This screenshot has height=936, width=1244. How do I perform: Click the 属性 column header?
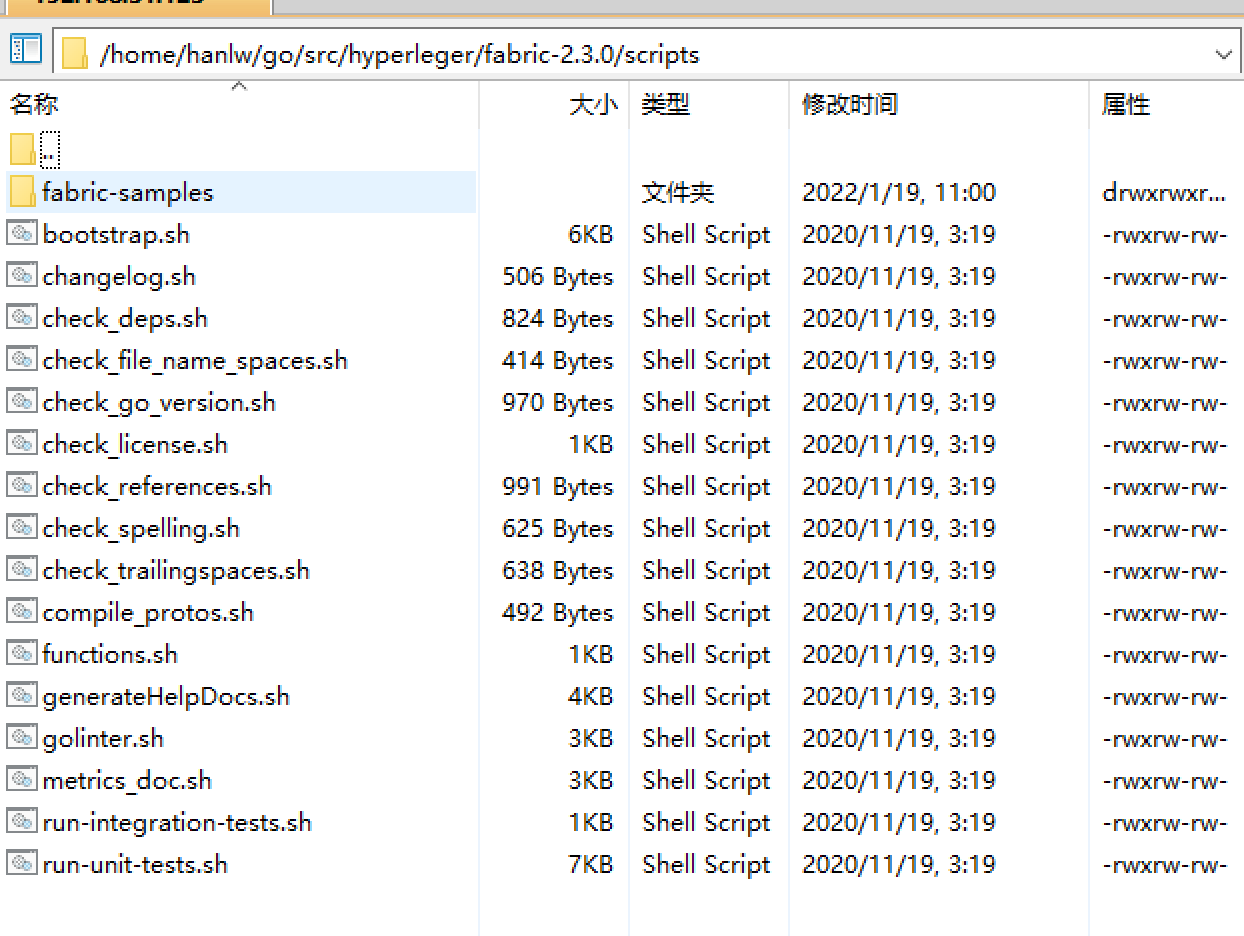point(1126,104)
